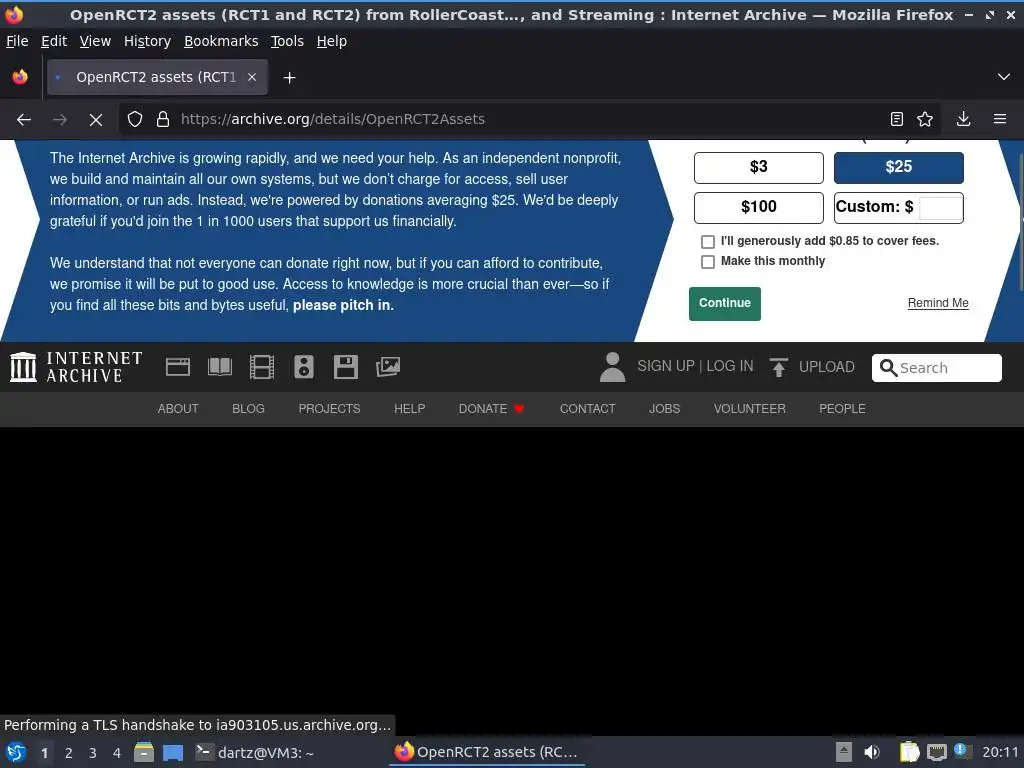This screenshot has height=768, width=1024.
Task: Close the OpenRCT2 assets tab
Action: coord(252,77)
